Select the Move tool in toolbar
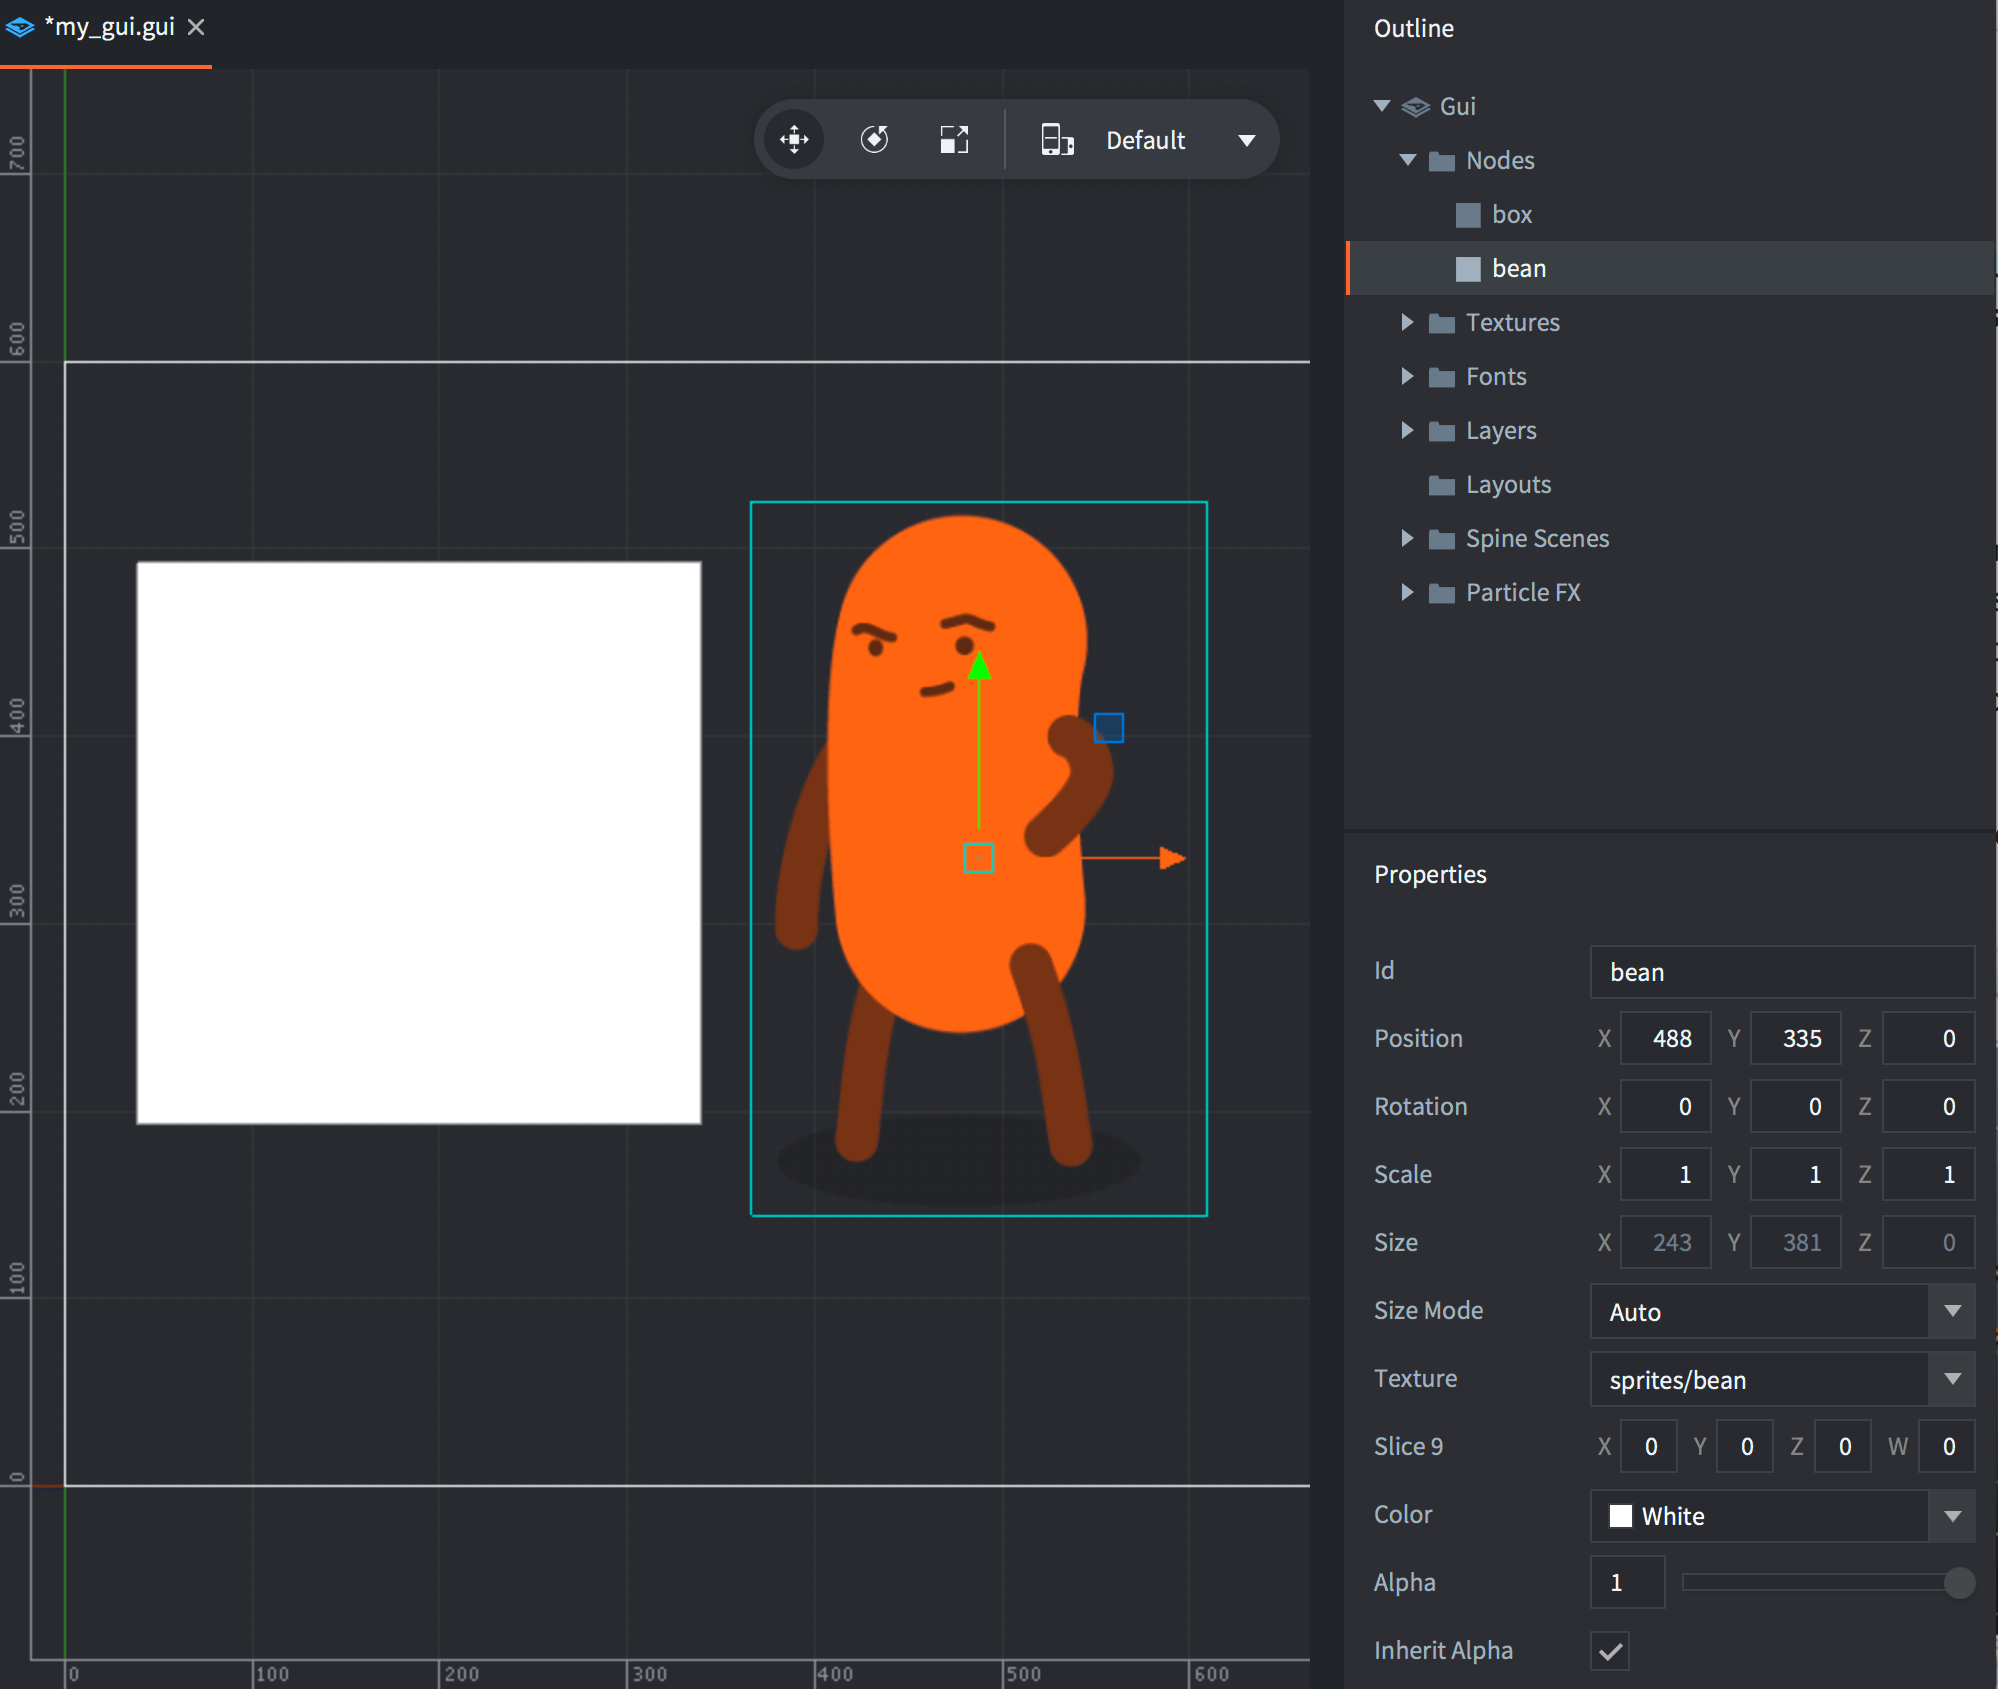Screen dimensions: 1998x1689 coord(794,139)
